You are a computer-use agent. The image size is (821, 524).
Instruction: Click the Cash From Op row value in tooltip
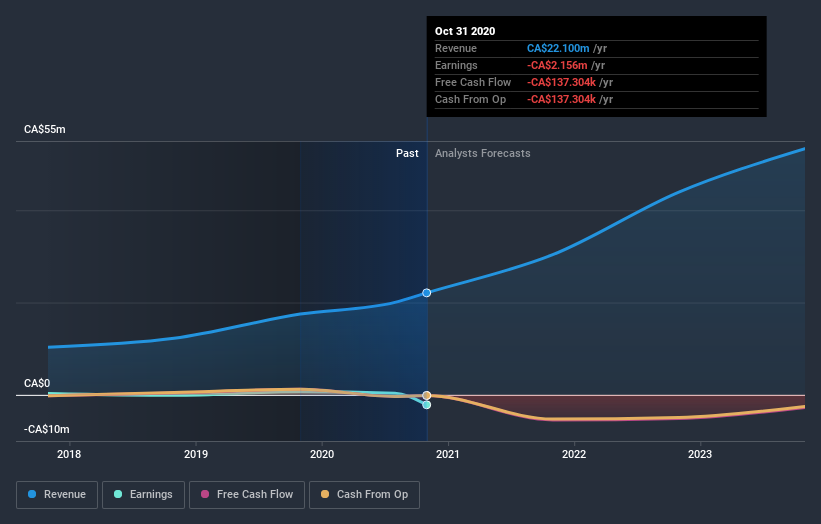(561, 99)
